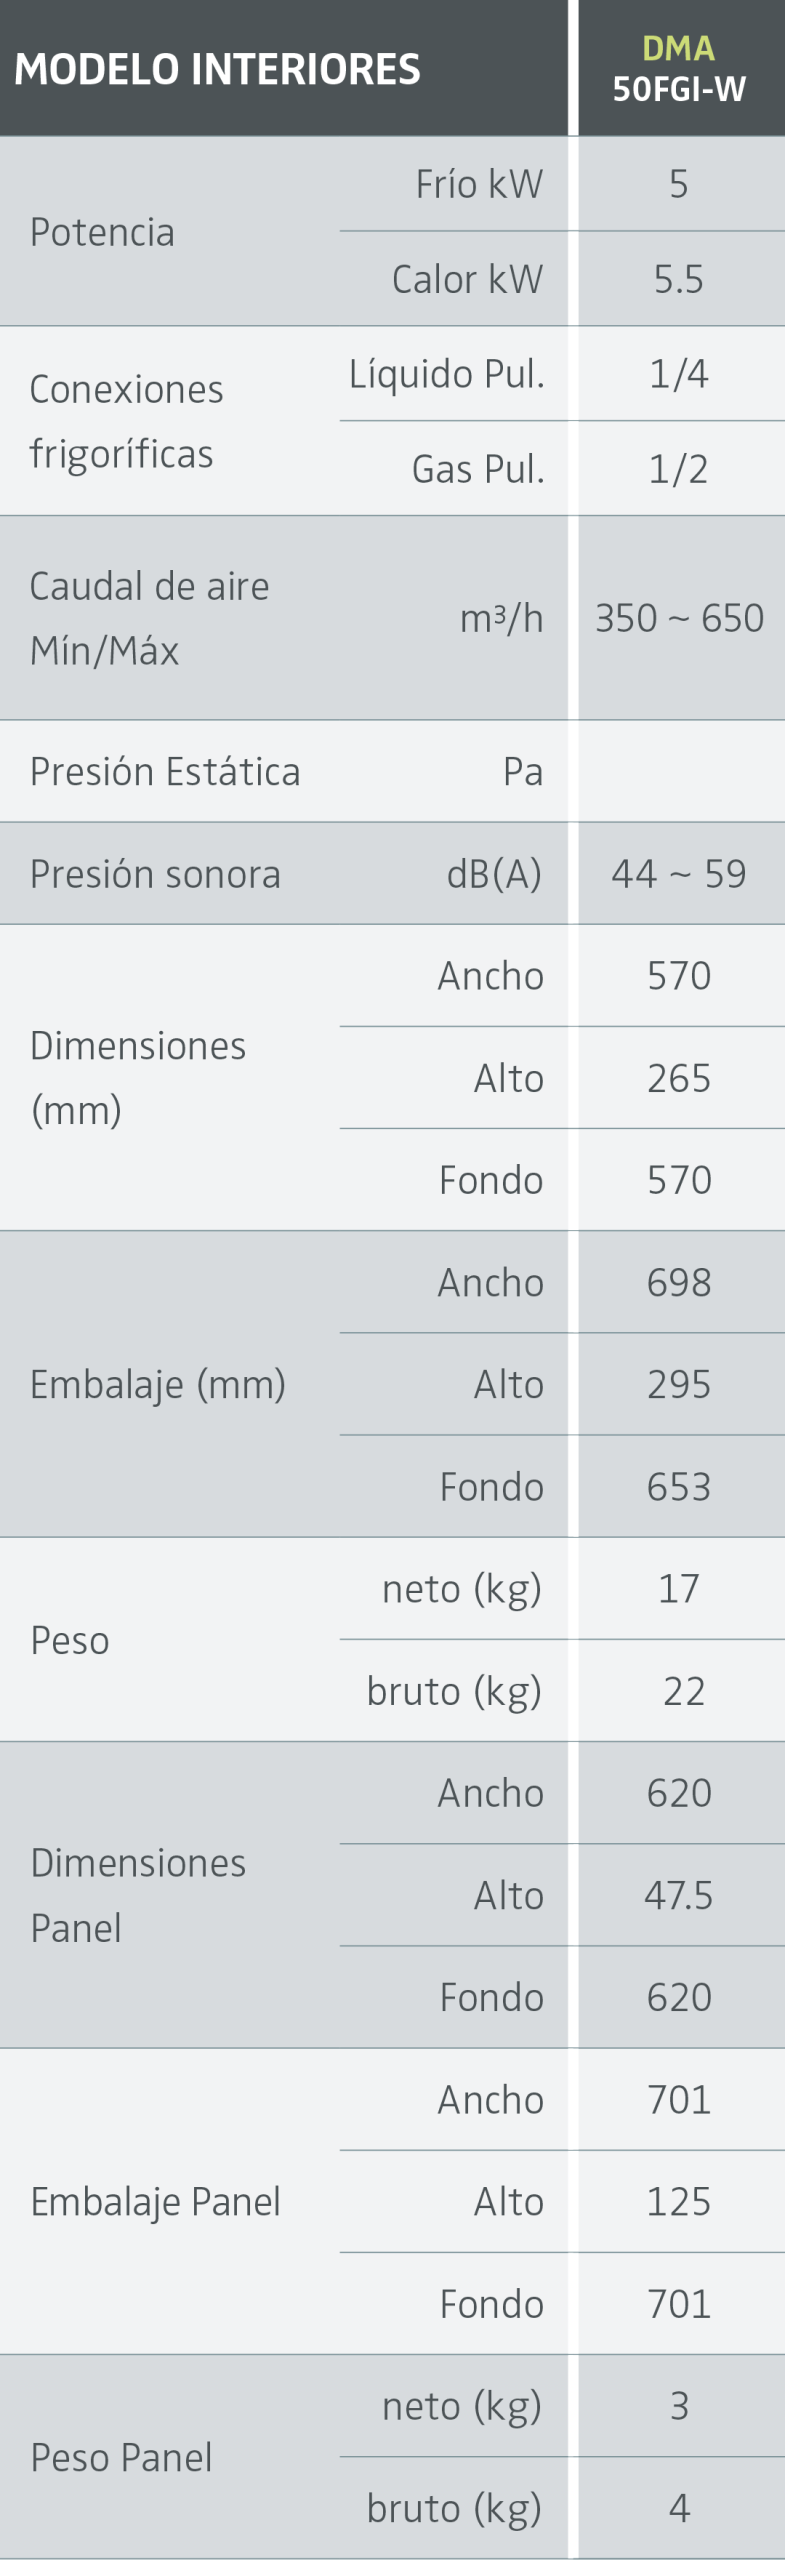
Task: Select the Líquido Pul. label
Action: (x=446, y=374)
